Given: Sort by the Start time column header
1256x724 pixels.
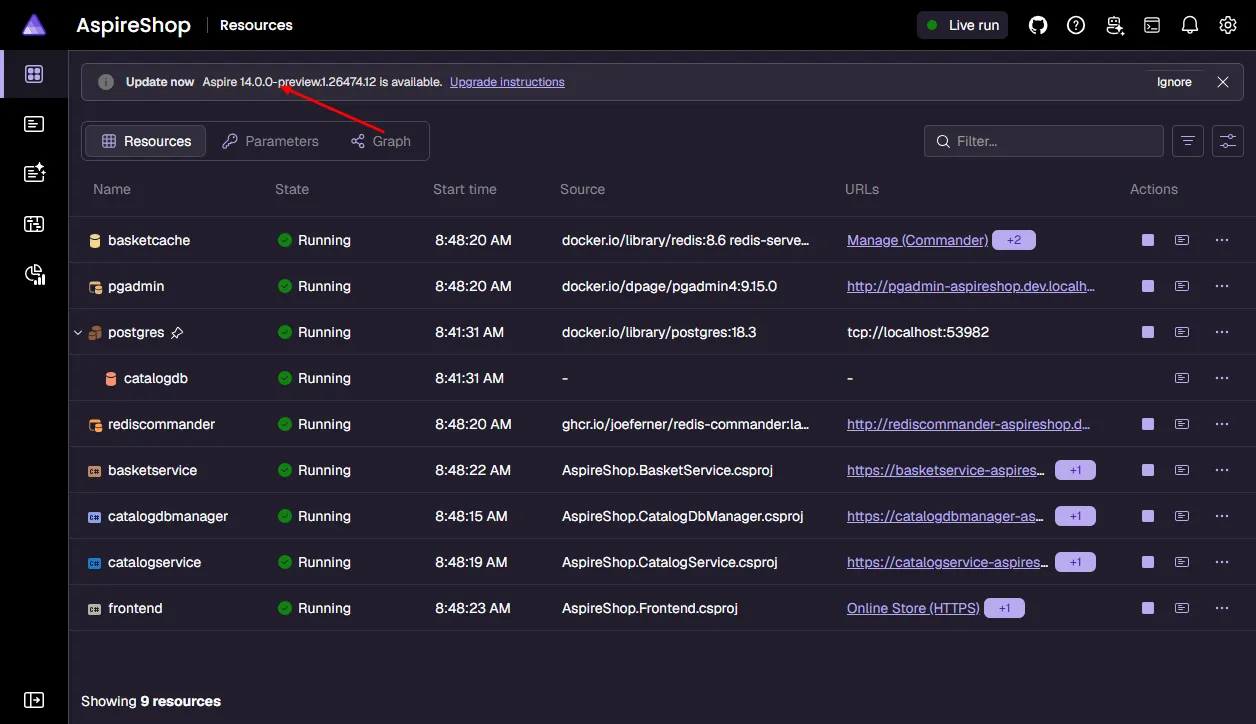Looking at the screenshot, I should [x=465, y=189].
